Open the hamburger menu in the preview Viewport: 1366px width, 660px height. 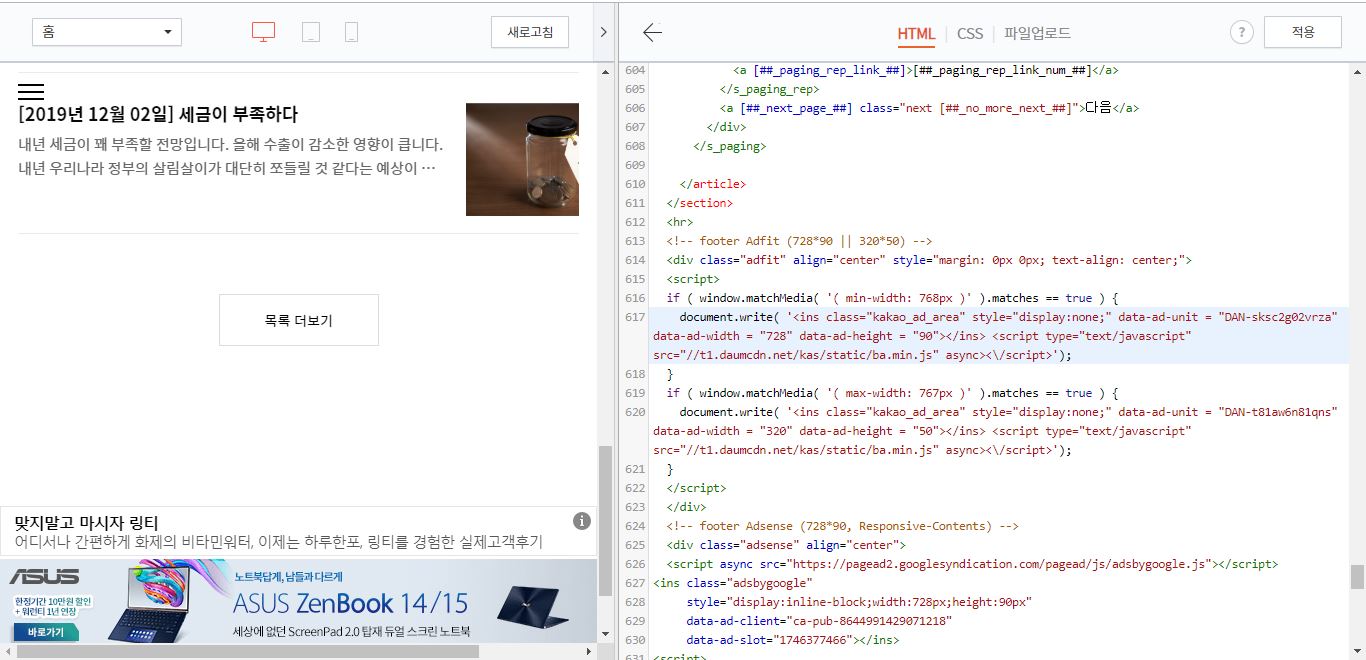31,91
